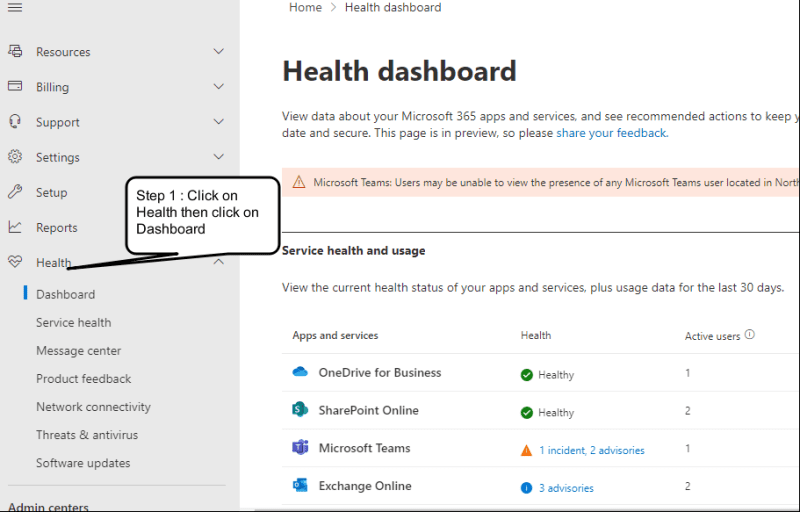
Task: Click the Setup wrench icon
Action: 15,192
